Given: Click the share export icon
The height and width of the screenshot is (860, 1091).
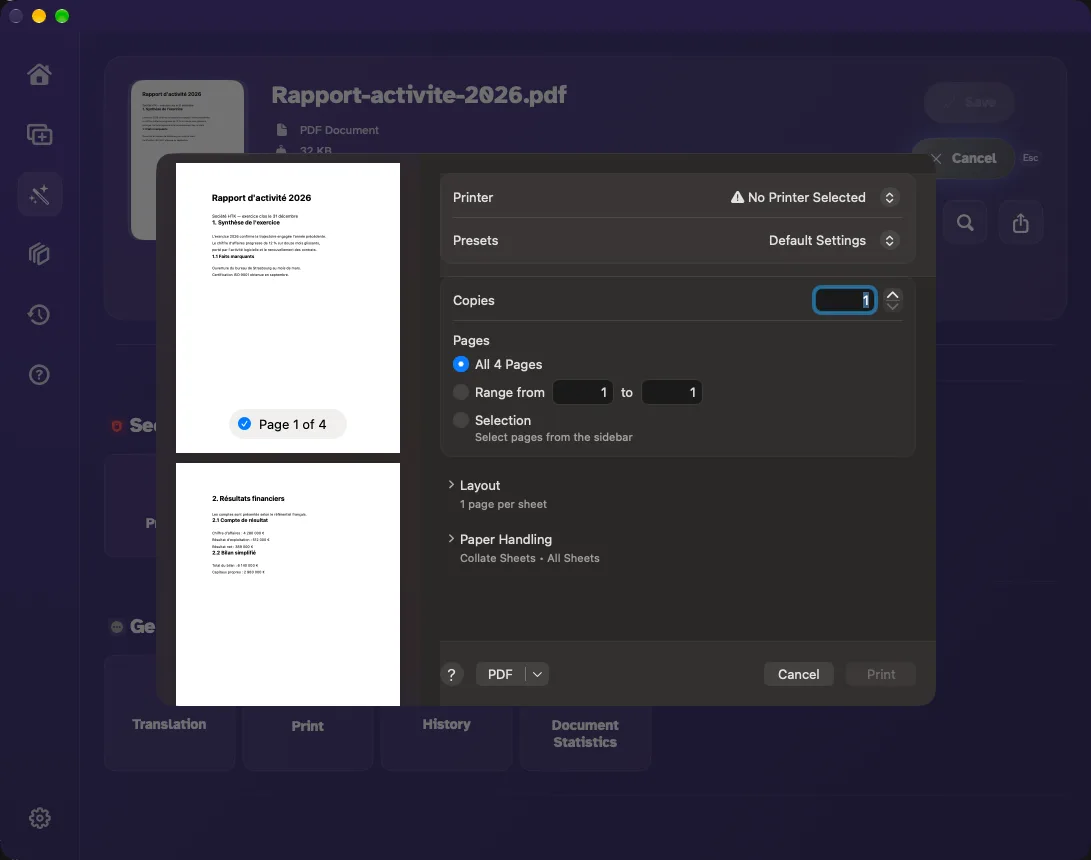Looking at the screenshot, I should coord(1020,223).
